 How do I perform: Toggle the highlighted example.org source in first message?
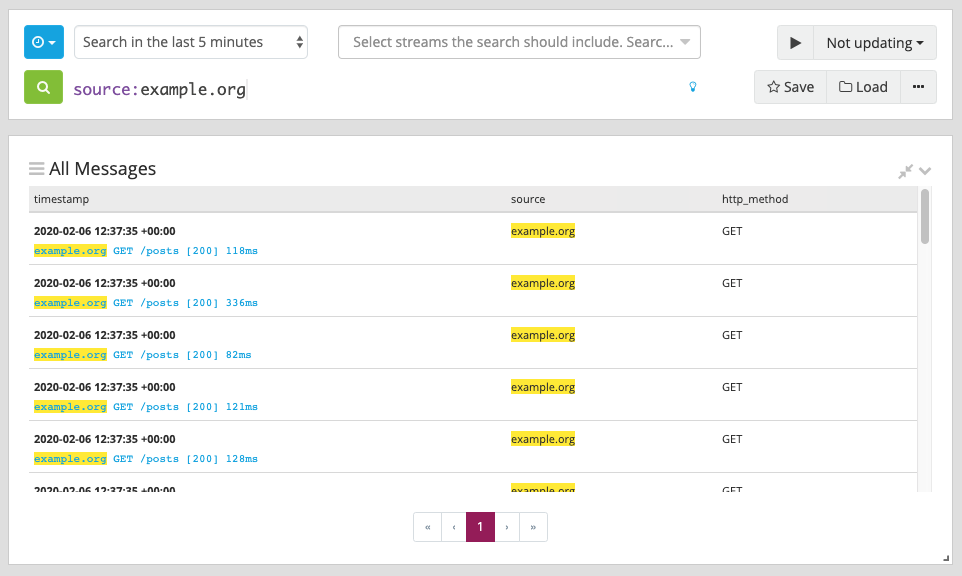pyautogui.click(x=542, y=231)
